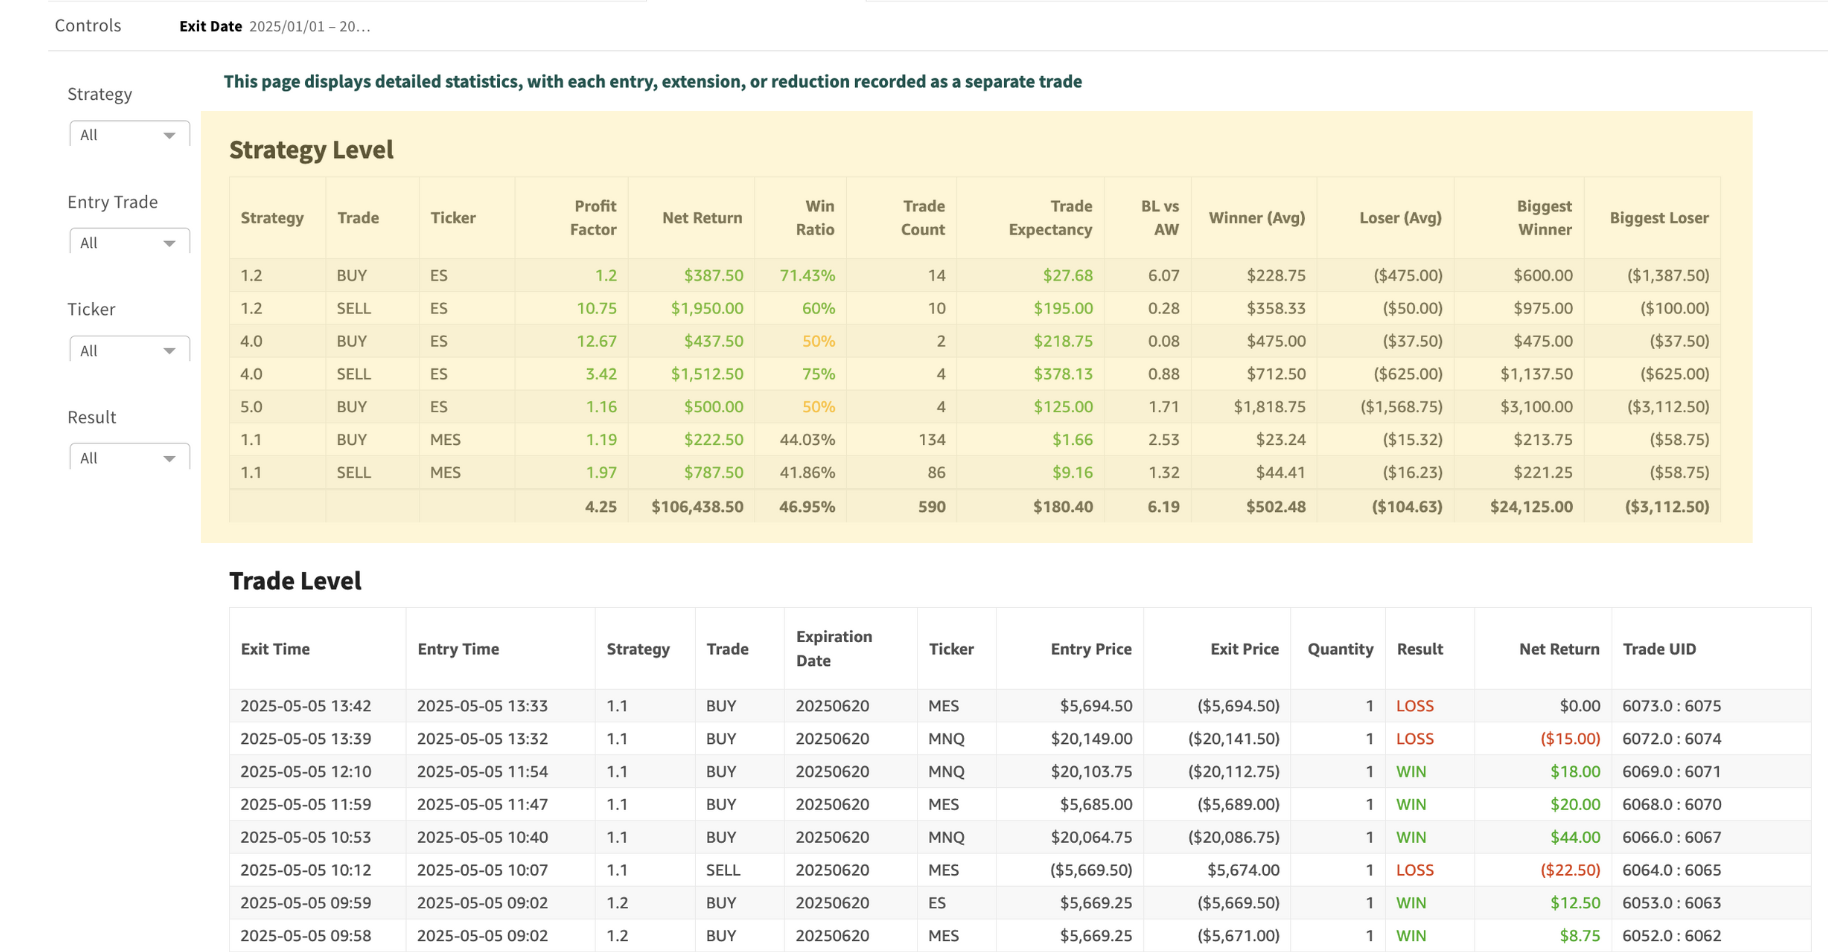Sort by Profit Factor column header
1828x952 pixels.
pyautogui.click(x=592, y=218)
